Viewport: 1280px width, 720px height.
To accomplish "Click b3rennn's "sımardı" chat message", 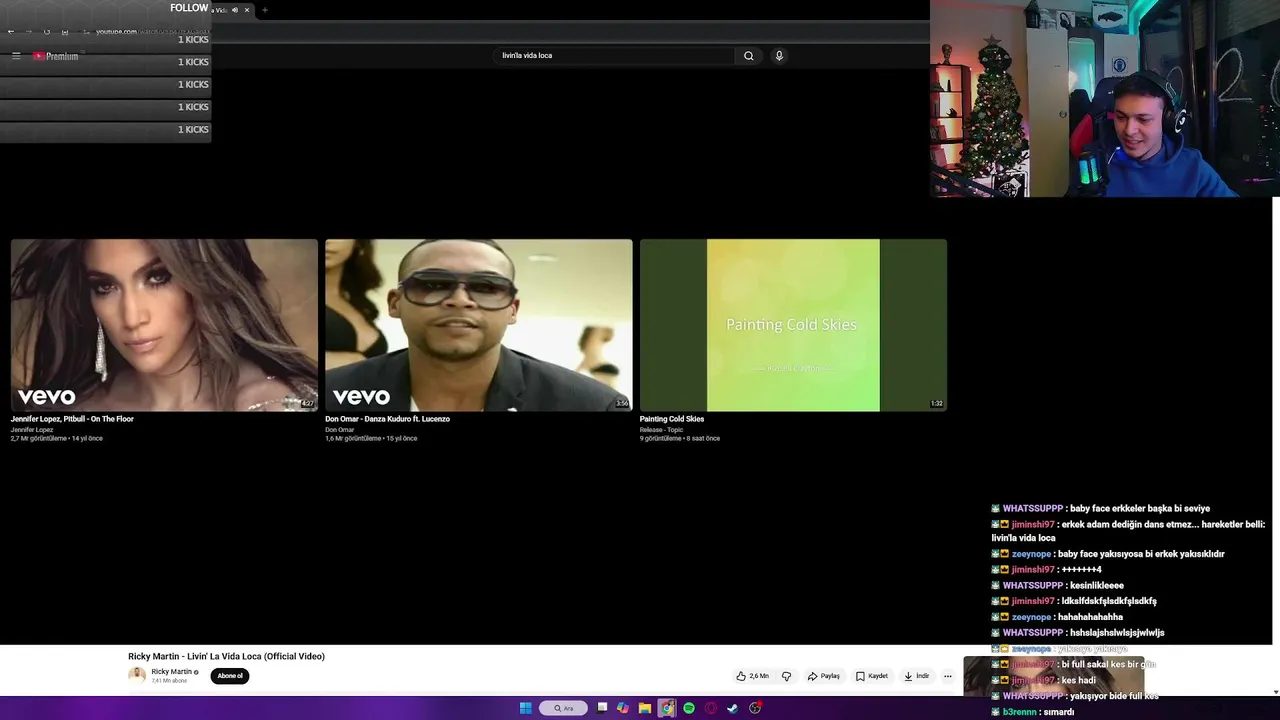I will (x=1033, y=712).
